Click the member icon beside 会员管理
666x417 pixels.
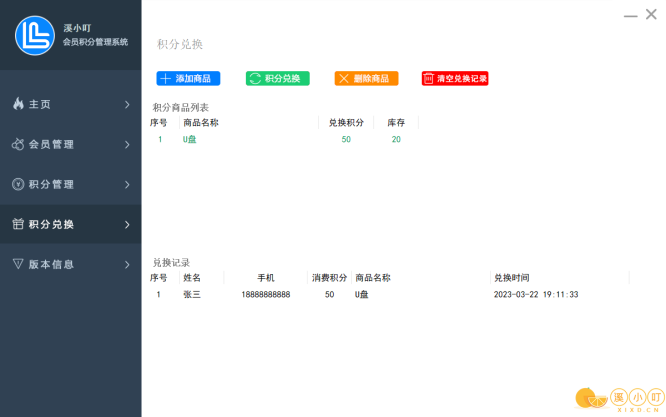tap(18, 144)
